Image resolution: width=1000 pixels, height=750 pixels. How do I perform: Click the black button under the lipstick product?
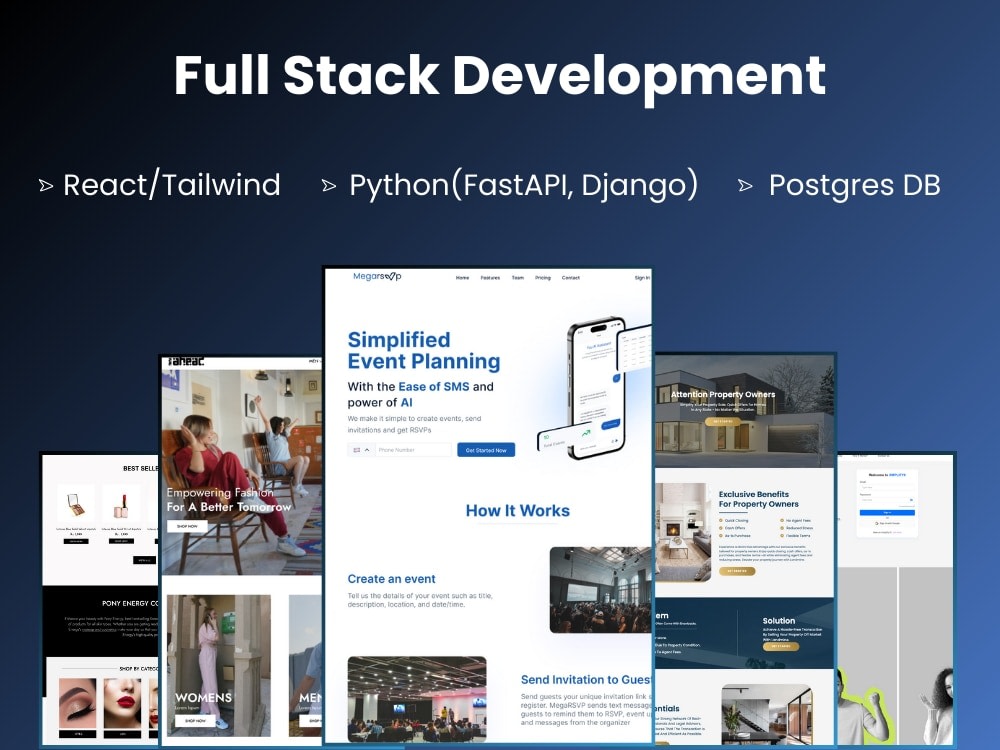point(121,541)
